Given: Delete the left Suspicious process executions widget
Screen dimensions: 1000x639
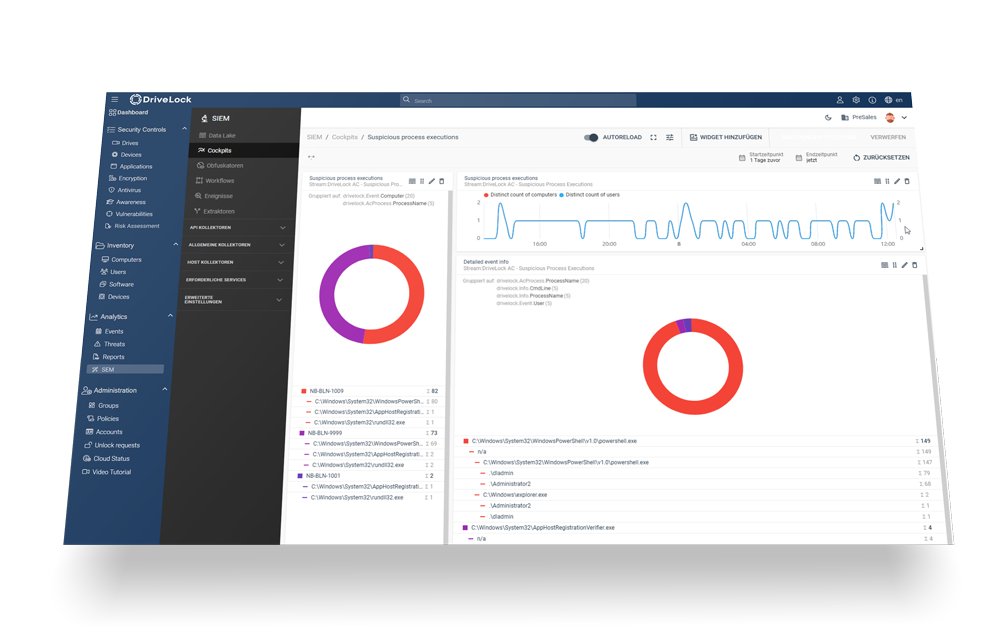Looking at the screenshot, I should 441,181.
